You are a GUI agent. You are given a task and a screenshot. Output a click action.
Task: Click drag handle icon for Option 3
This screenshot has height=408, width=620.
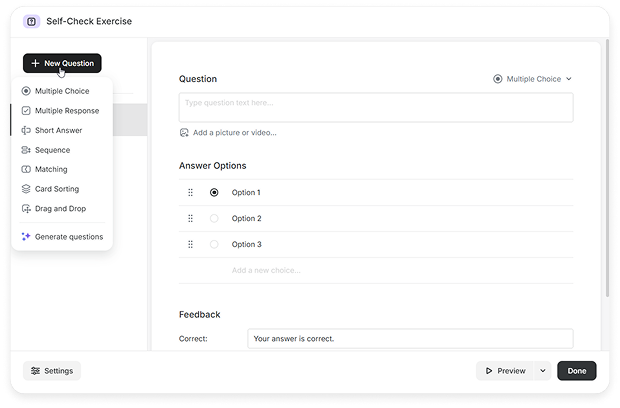tap(190, 244)
